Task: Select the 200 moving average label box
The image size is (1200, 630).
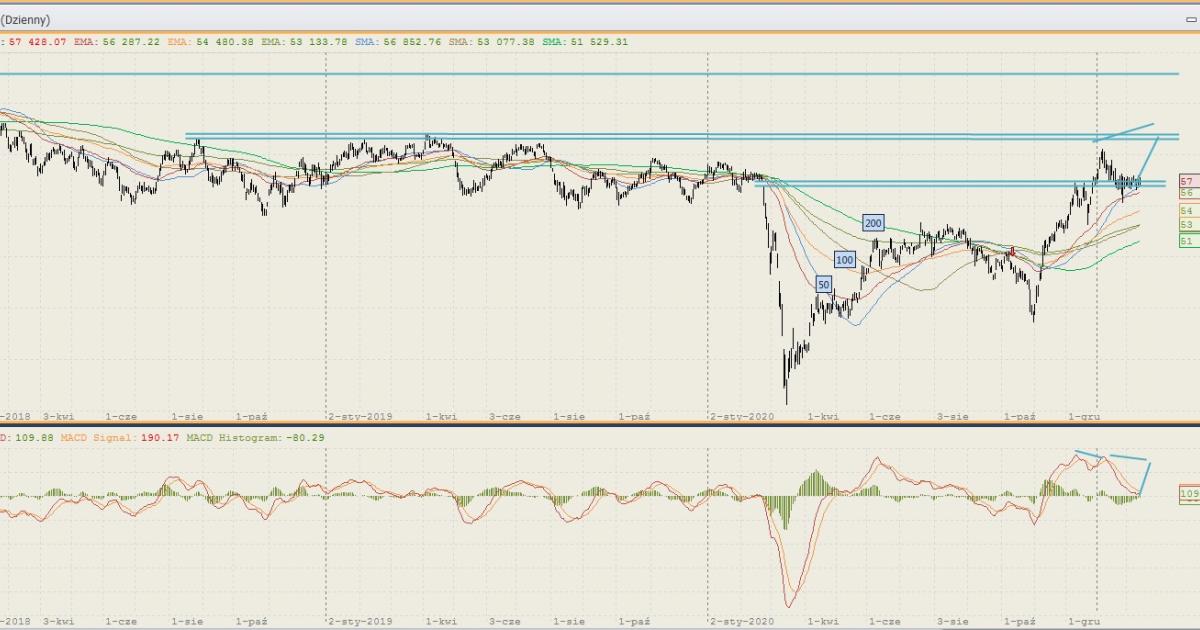Action: click(873, 223)
